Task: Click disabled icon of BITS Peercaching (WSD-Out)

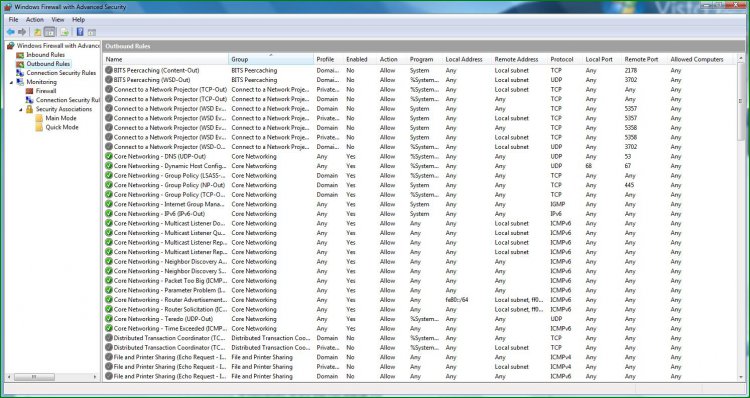Action: [x=109, y=80]
